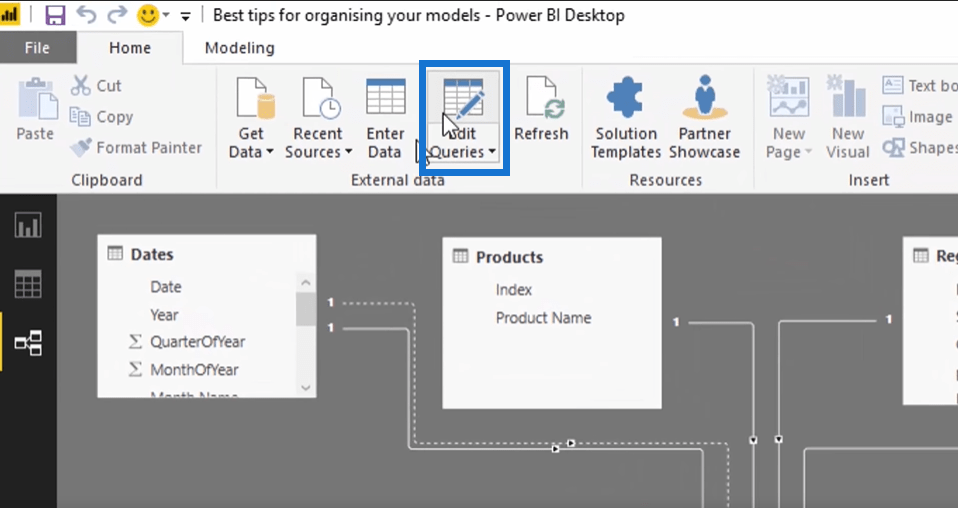Open the File tab
958x508 pixels.
click(x=37, y=48)
